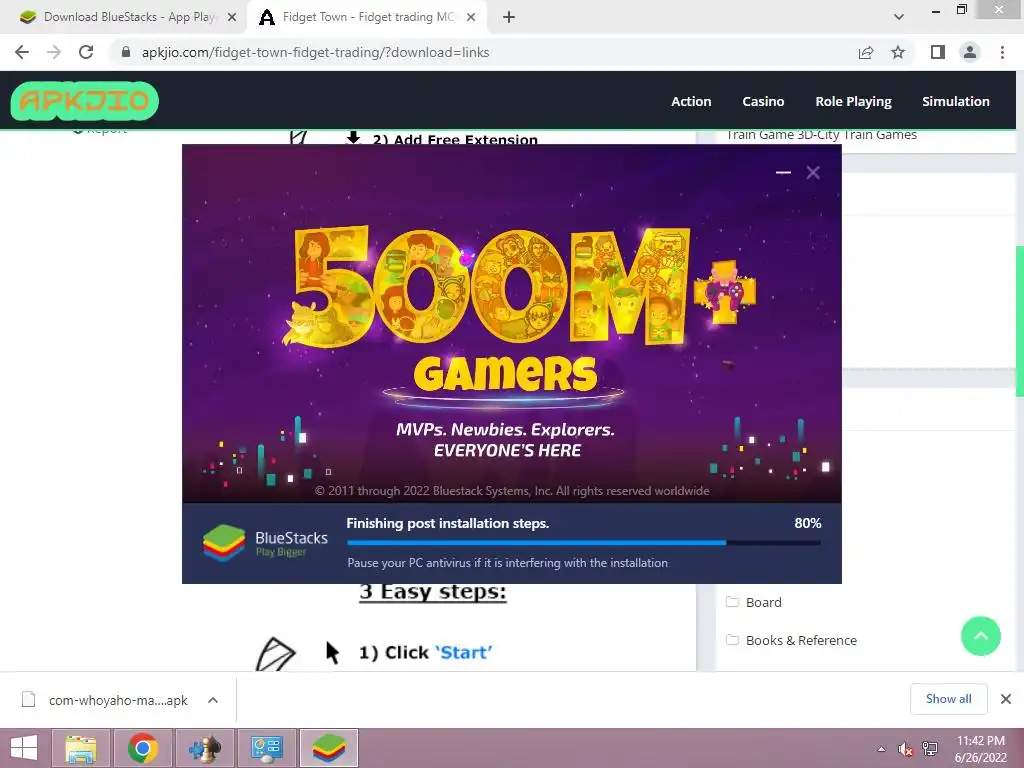Open the chess puzzle taskbar app

(204, 748)
